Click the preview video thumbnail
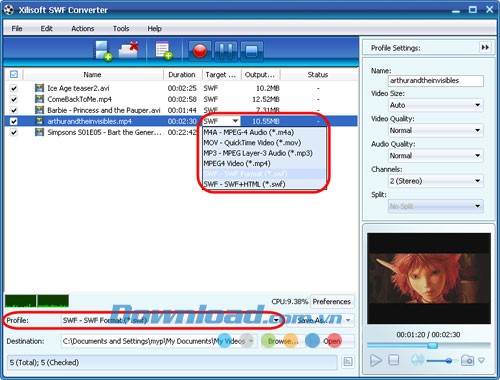This screenshot has width=500, height=380. 429,278
